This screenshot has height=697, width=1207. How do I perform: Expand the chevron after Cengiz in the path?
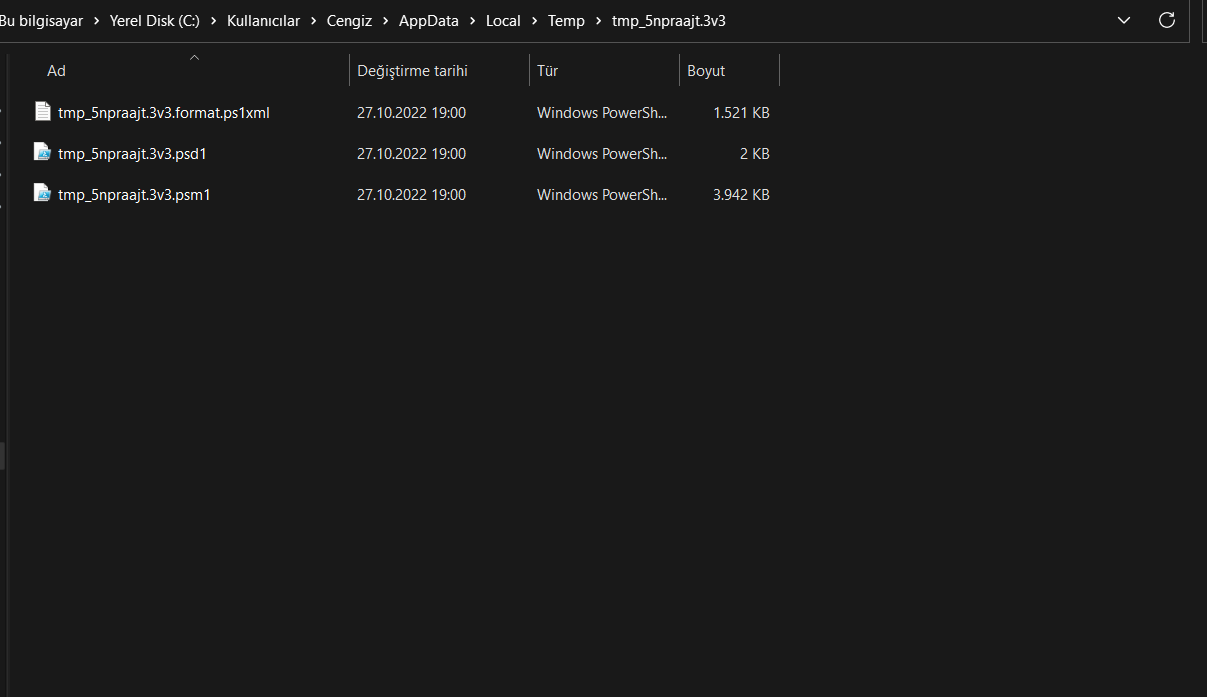tap(385, 21)
